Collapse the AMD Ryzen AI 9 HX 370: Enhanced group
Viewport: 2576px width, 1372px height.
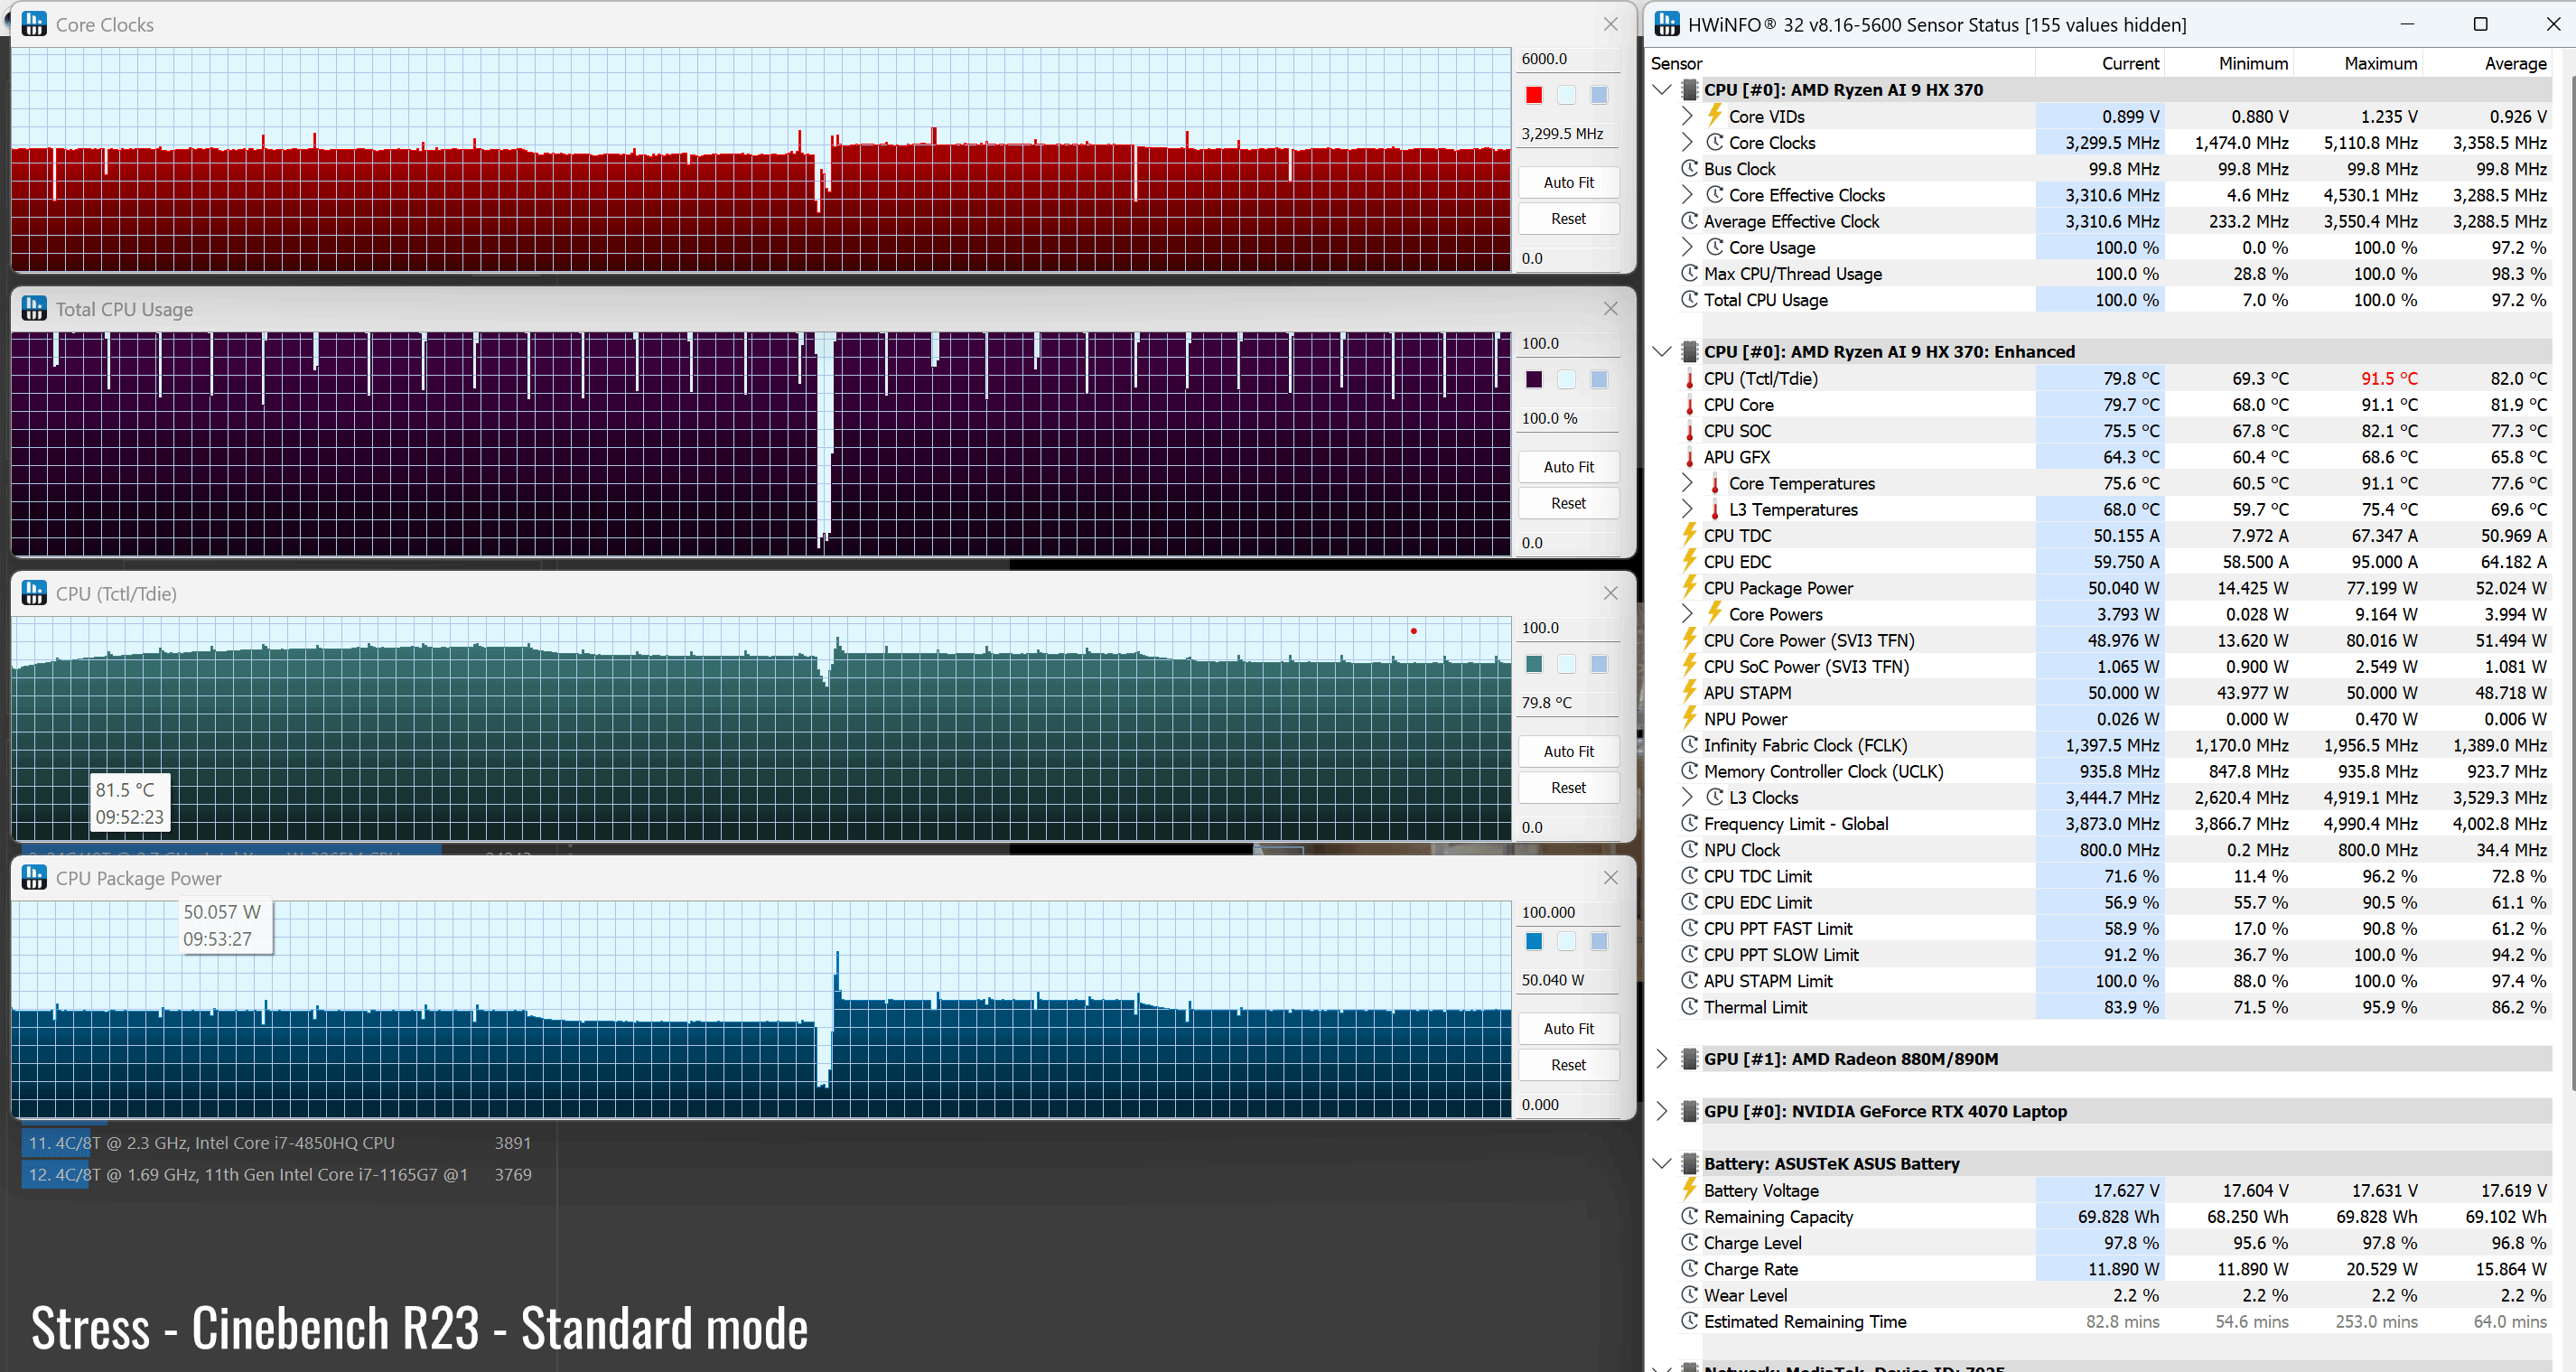tap(1662, 351)
